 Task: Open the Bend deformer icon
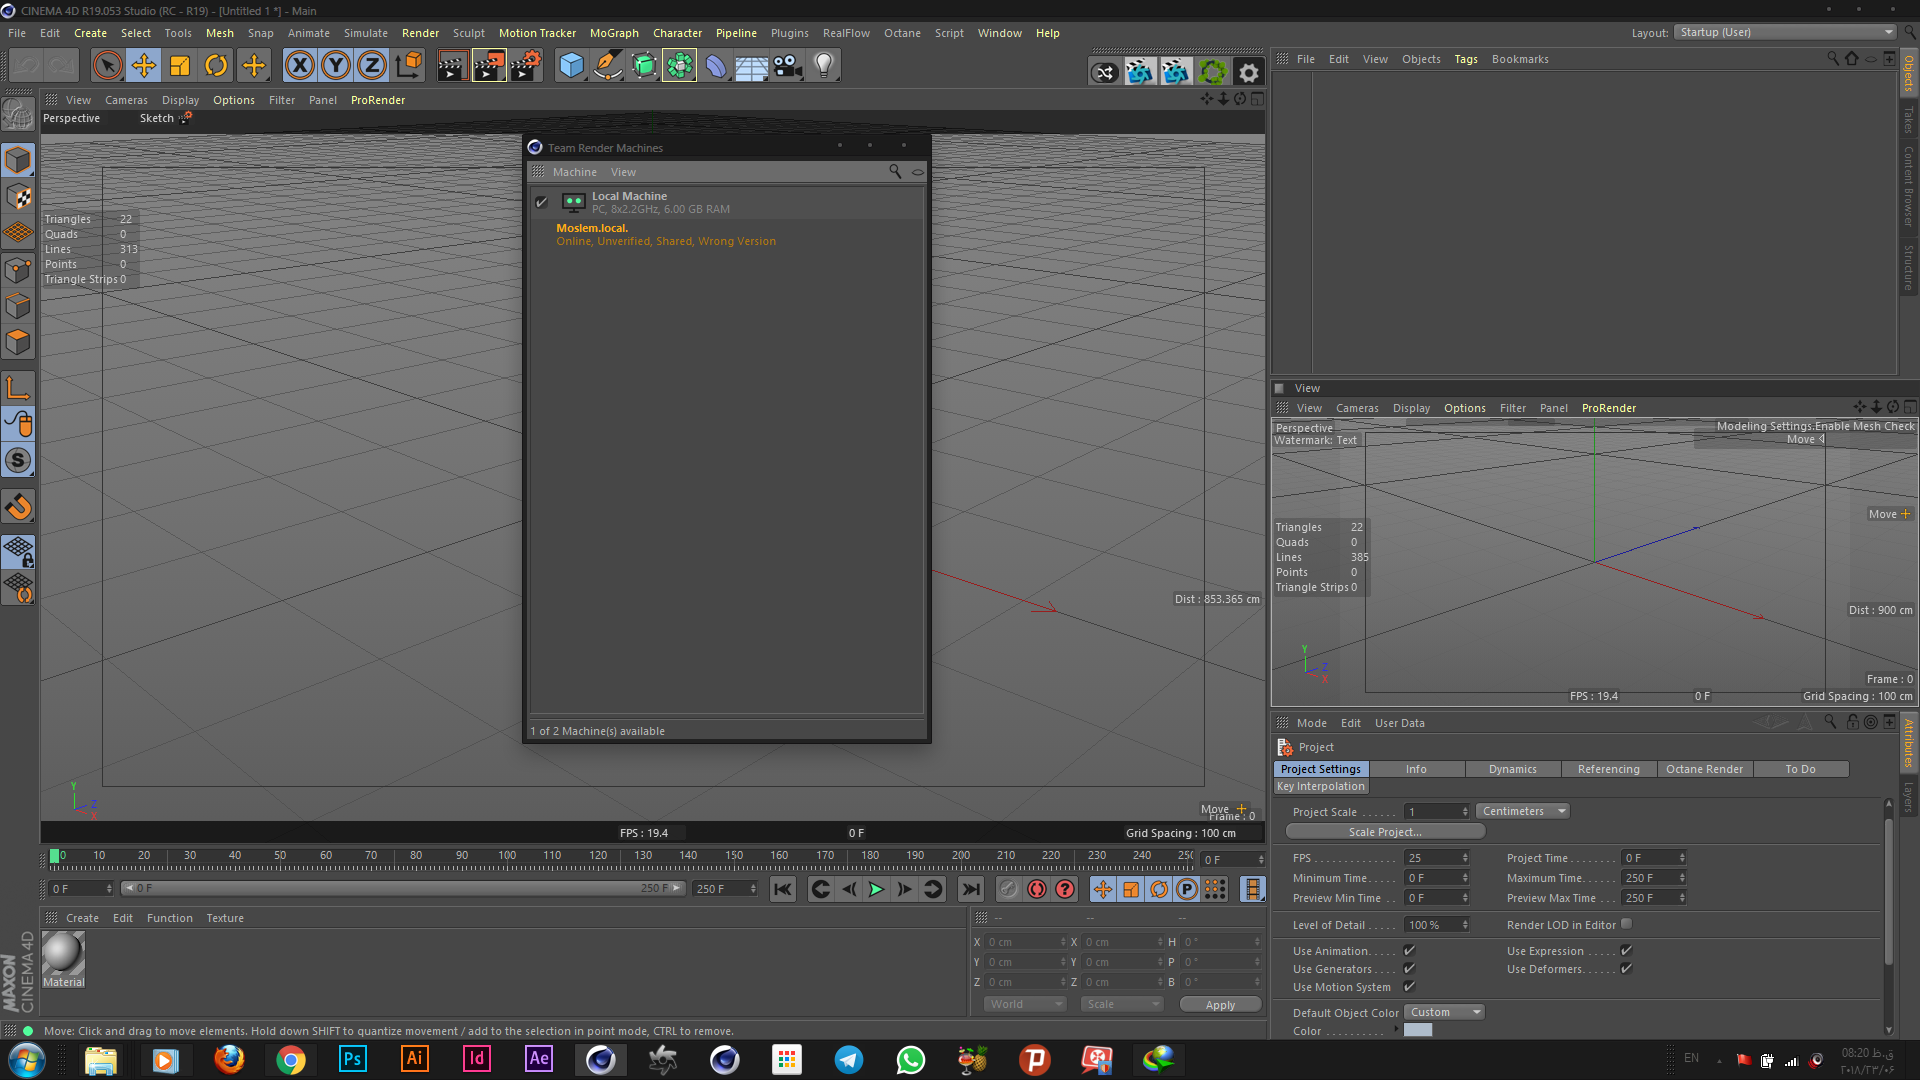pos(716,66)
